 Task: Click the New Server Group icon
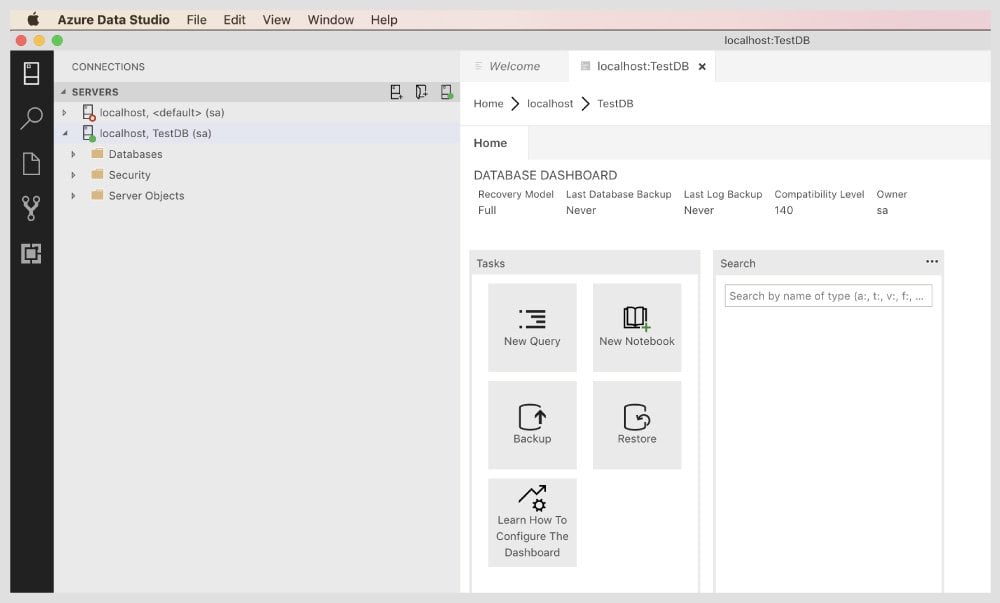[x=421, y=92]
